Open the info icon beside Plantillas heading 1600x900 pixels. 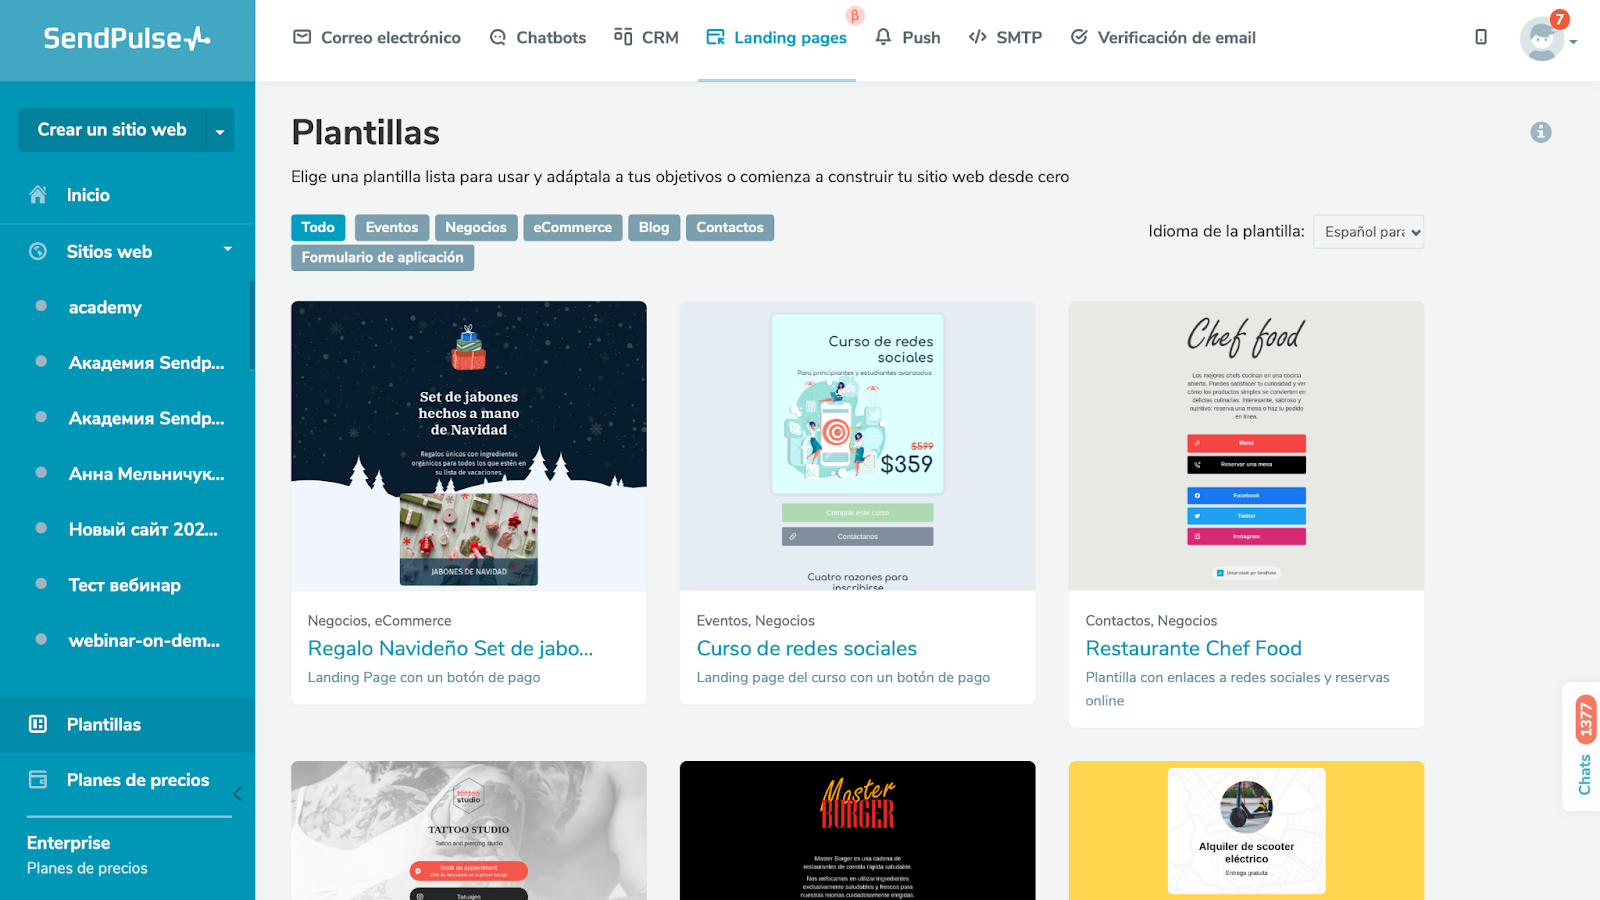click(x=1541, y=132)
